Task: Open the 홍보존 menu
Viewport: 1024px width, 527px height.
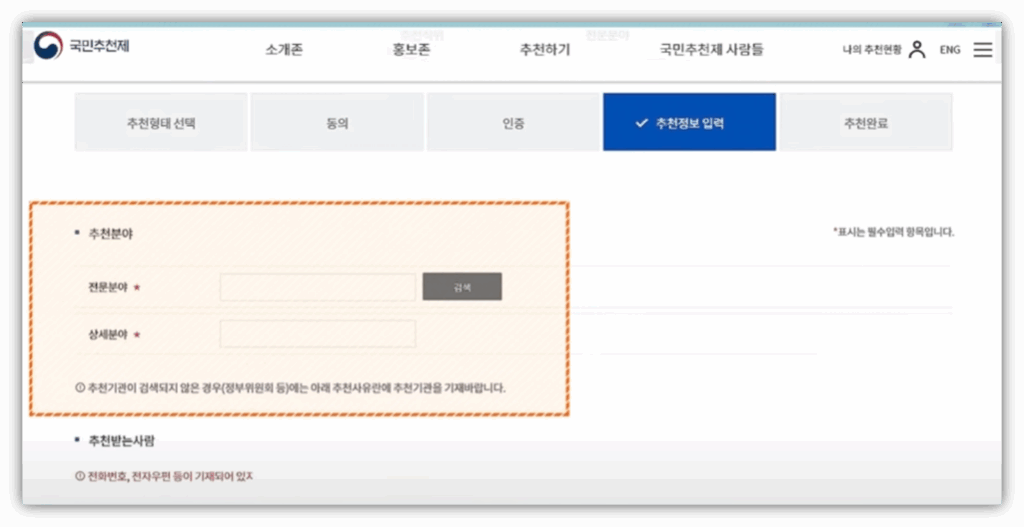Action: coord(411,50)
